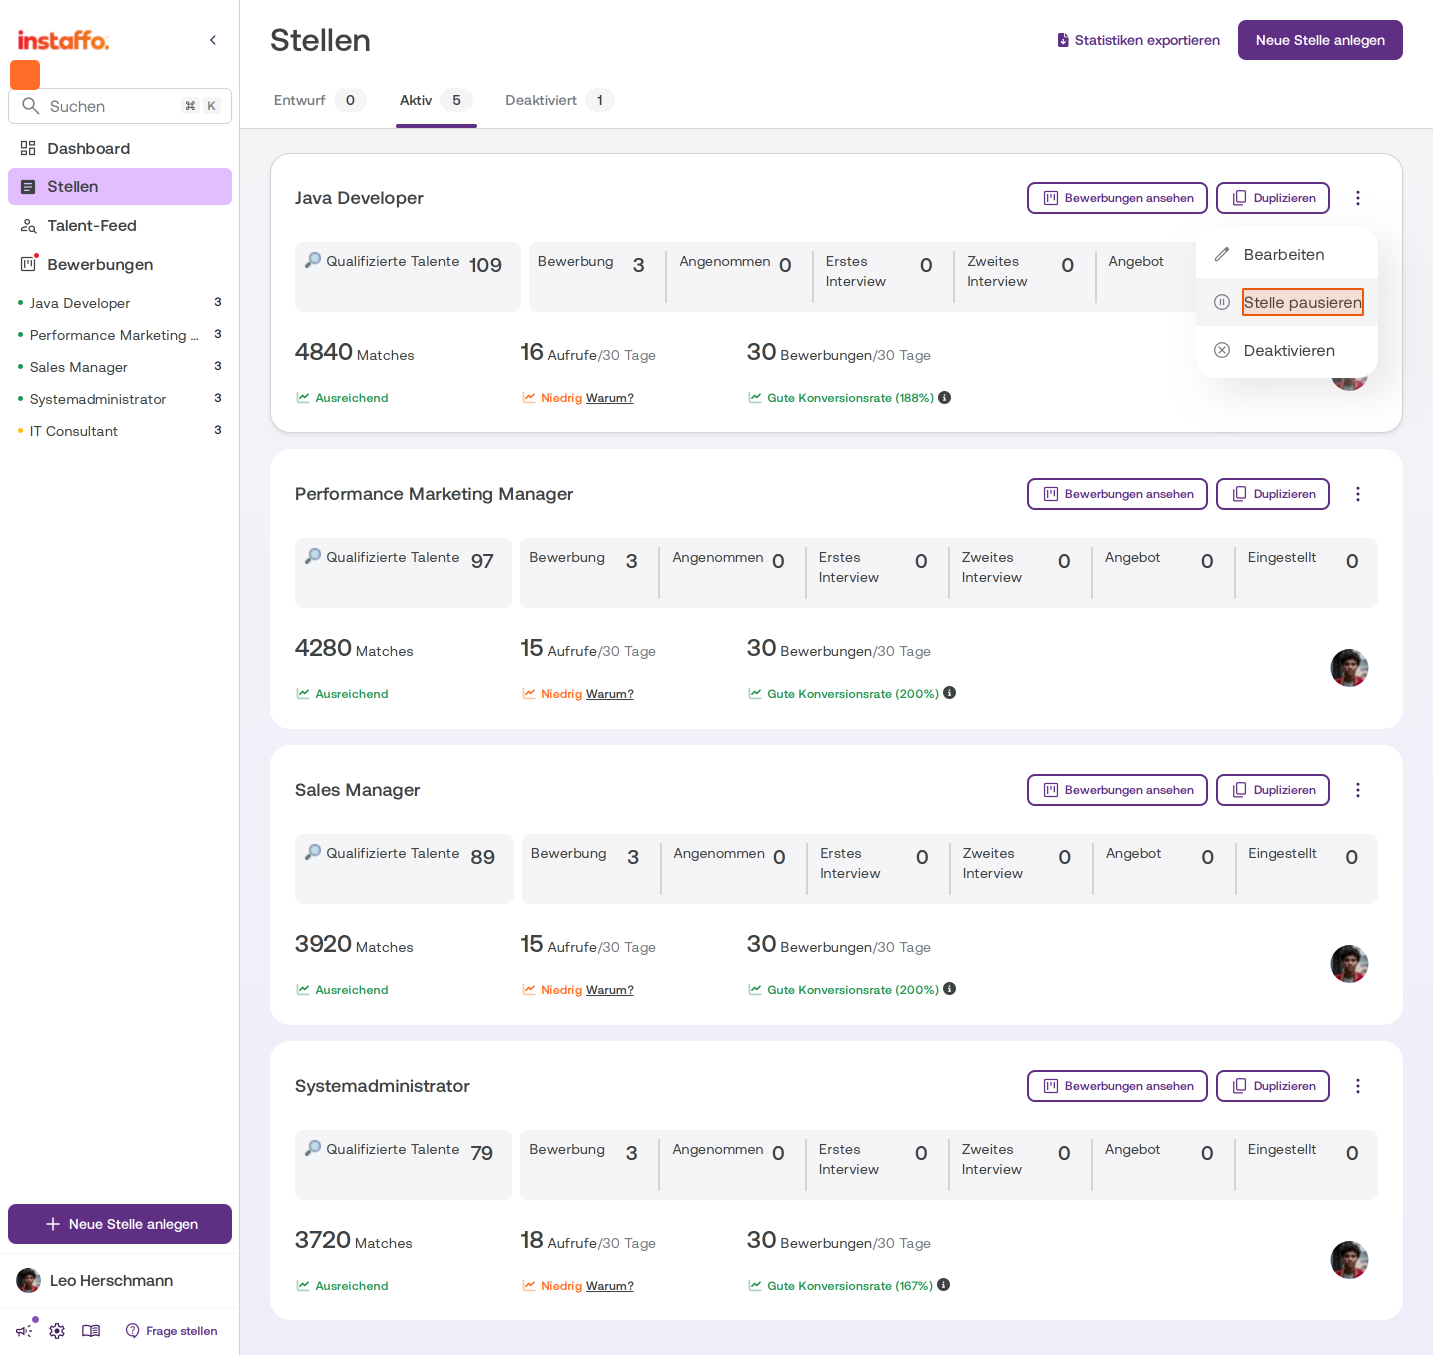Click the top-right Neue Stelle anlegen button
1433x1355 pixels.
[1320, 40]
